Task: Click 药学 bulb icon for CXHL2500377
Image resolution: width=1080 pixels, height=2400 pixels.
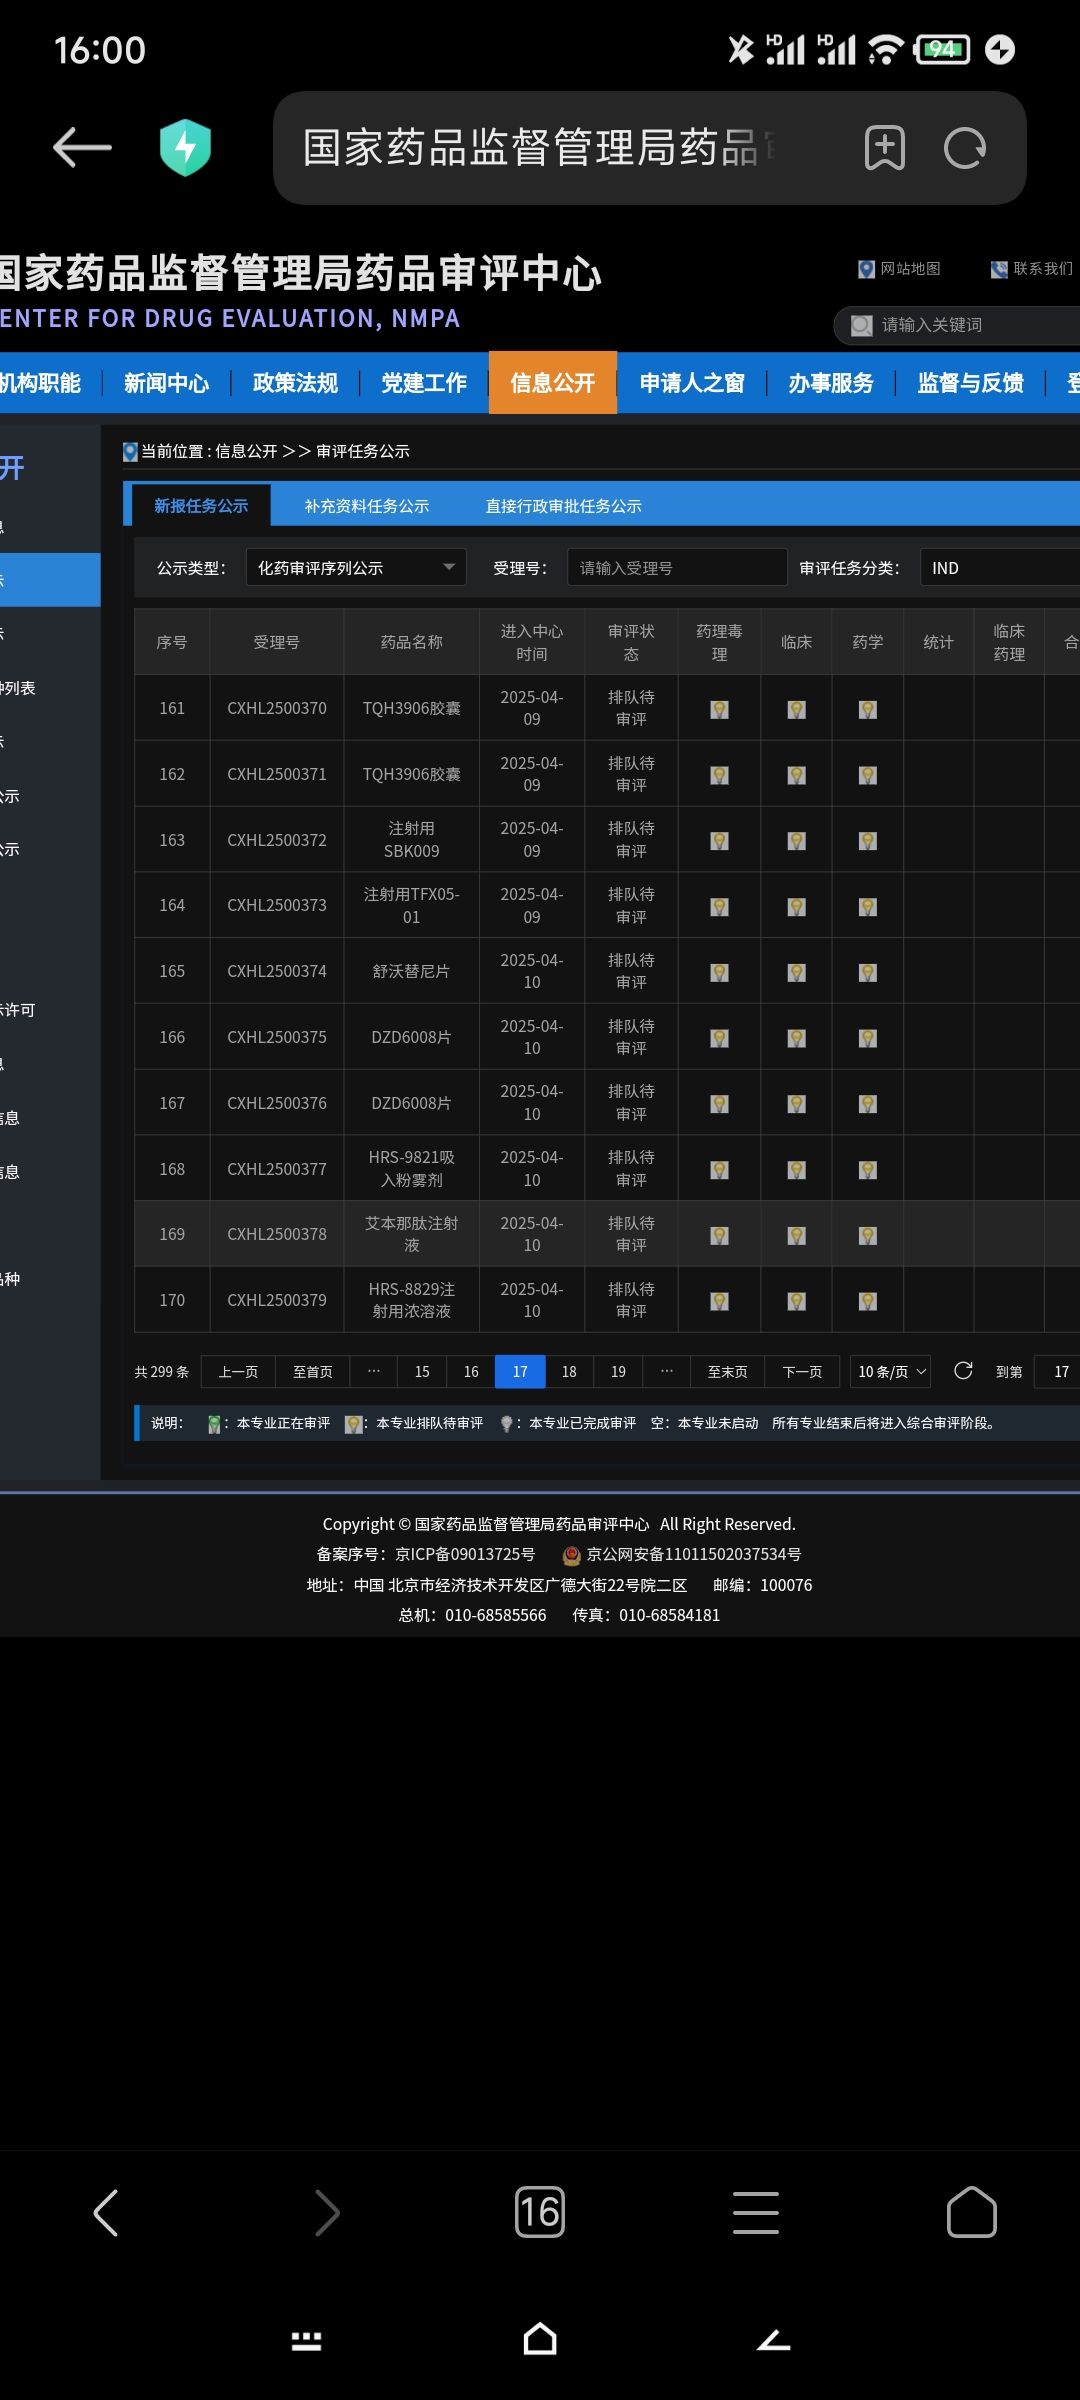Action: tap(868, 1170)
